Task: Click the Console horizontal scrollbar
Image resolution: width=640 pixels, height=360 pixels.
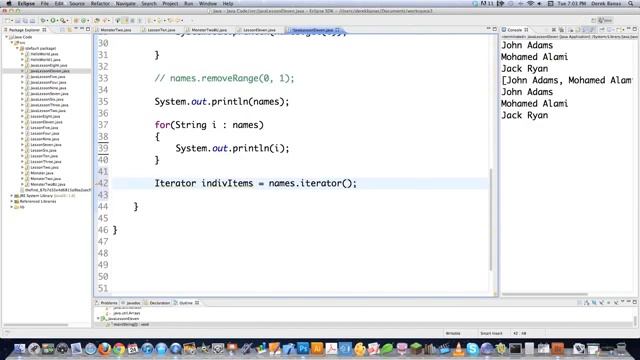Action: click(544, 294)
